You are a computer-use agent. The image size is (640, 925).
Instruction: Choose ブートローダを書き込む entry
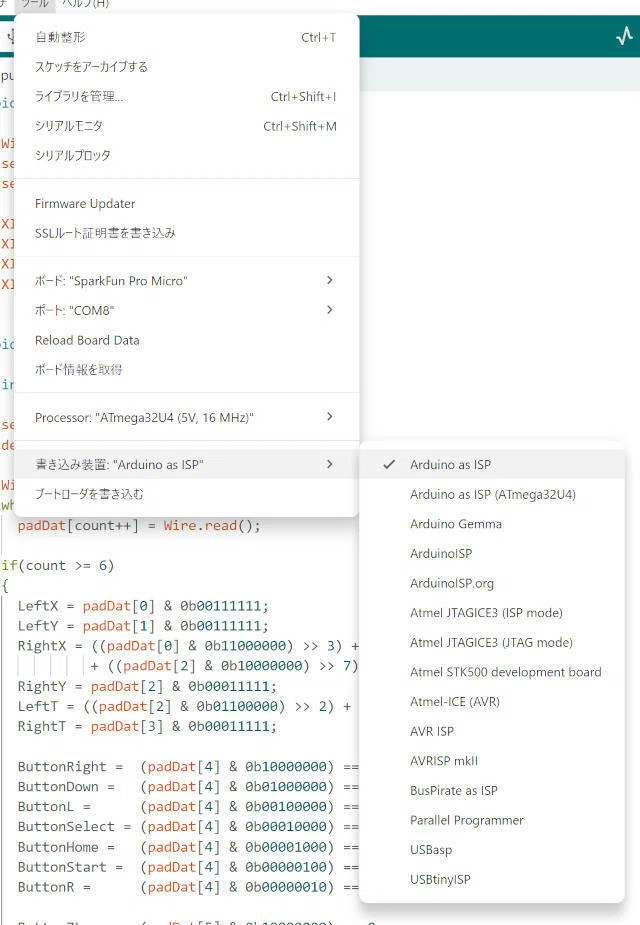tap(186, 494)
